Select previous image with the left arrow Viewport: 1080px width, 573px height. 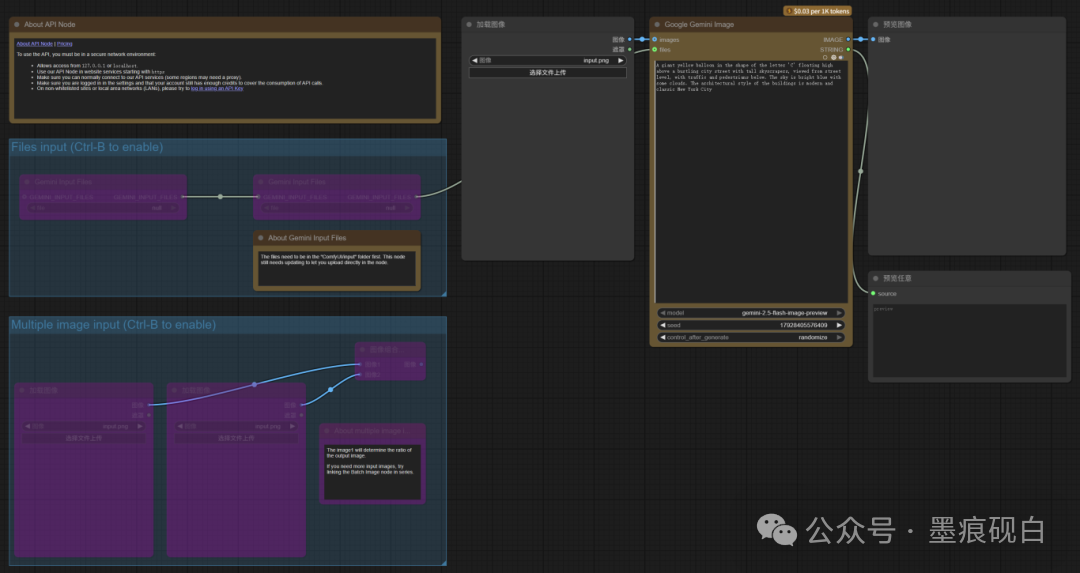pos(475,61)
